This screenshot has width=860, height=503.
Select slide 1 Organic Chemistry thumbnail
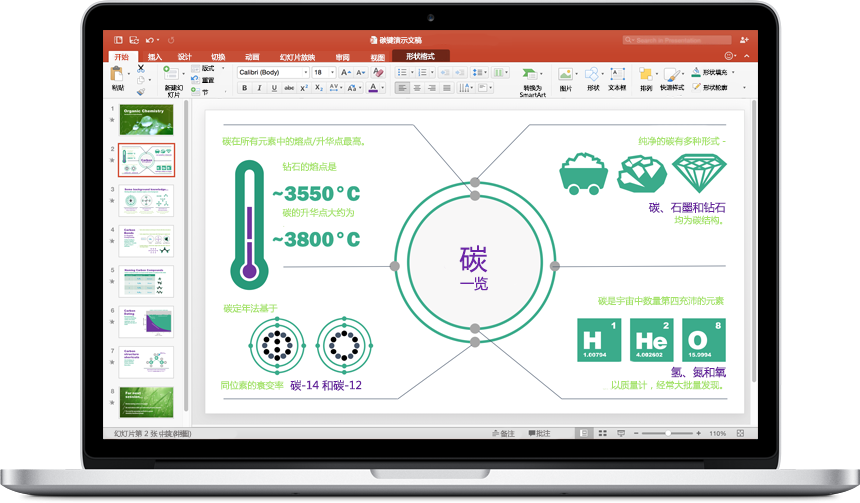click(146, 120)
